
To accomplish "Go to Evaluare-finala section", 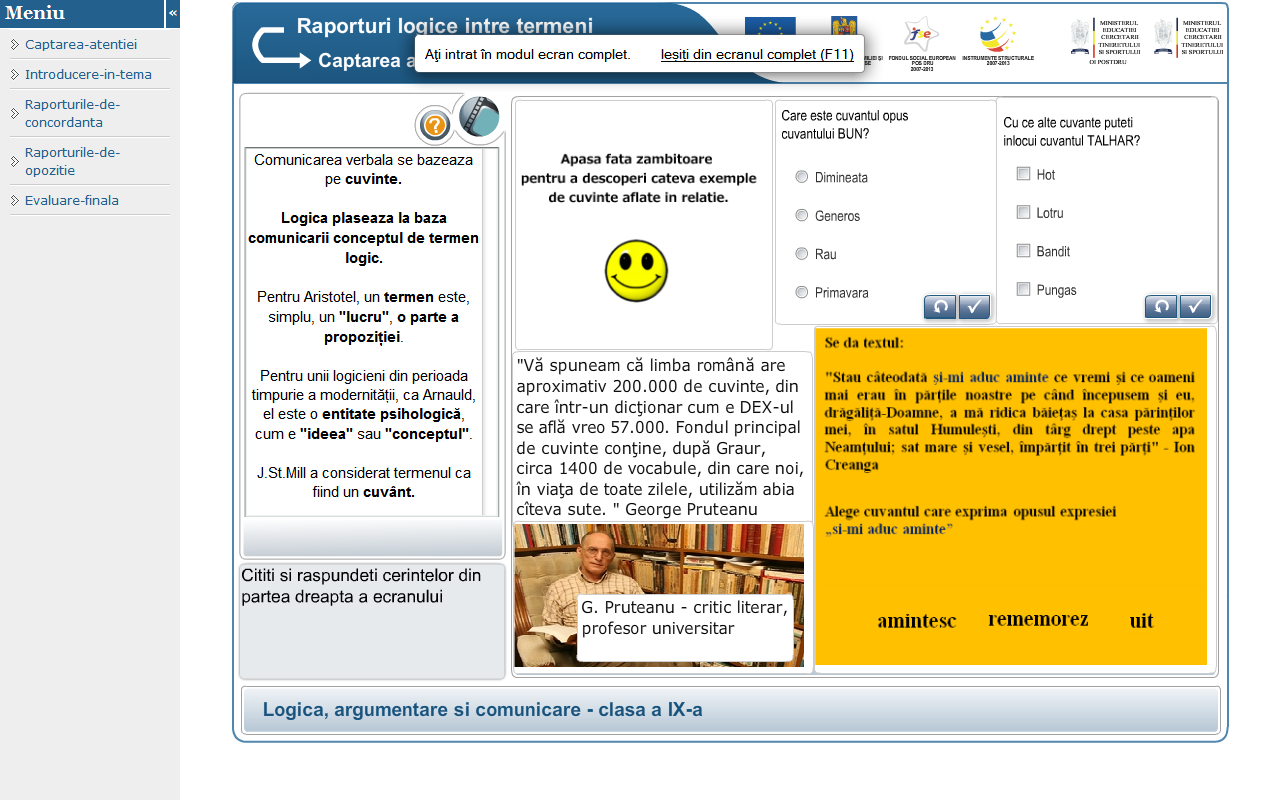I will pyautogui.click(x=72, y=200).
